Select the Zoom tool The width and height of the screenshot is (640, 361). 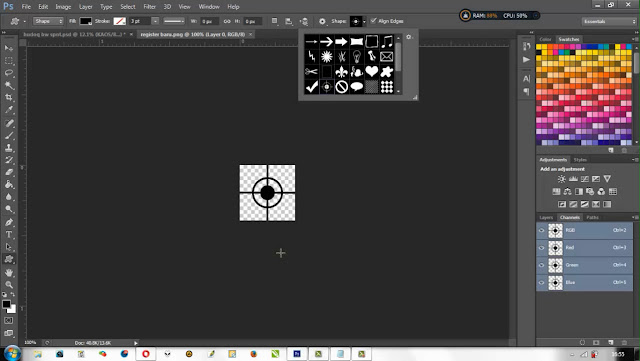pyautogui.click(x=9, y=285)
